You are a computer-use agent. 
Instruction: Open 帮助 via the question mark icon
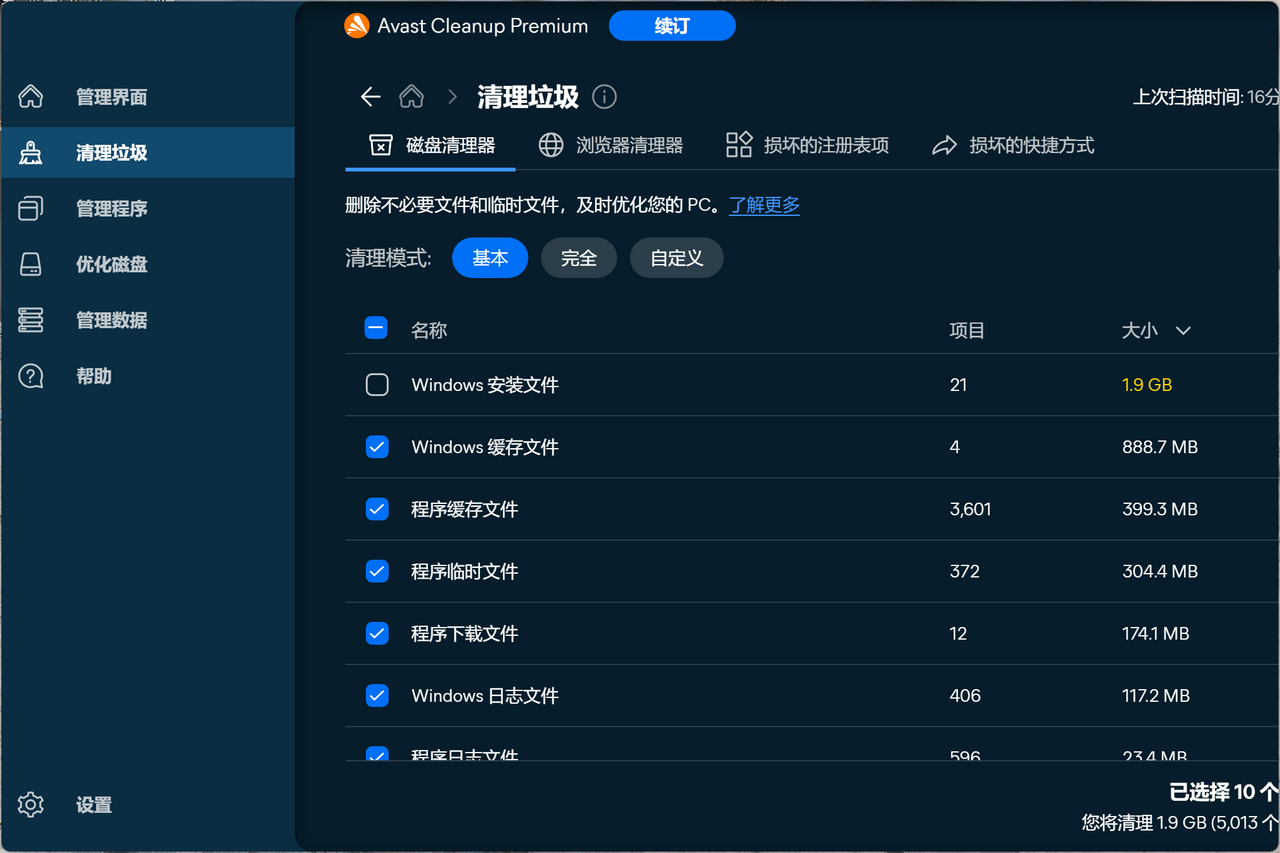pyautogui.click(x=31, y=376)
